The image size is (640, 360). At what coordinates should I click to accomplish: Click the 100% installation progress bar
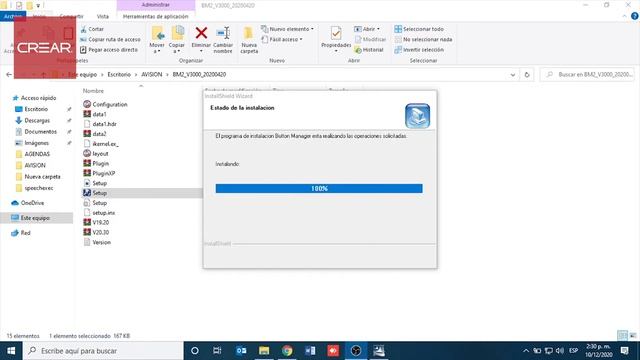319,189
